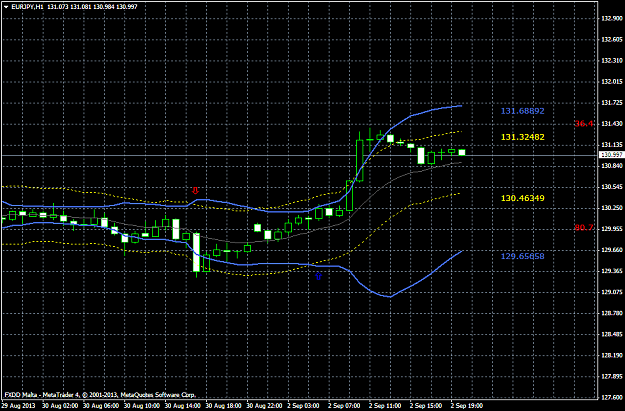The height and width of the screenshot is (411, 625).
Task: Click the 132.015 price scale label
Action: [612, 82]
